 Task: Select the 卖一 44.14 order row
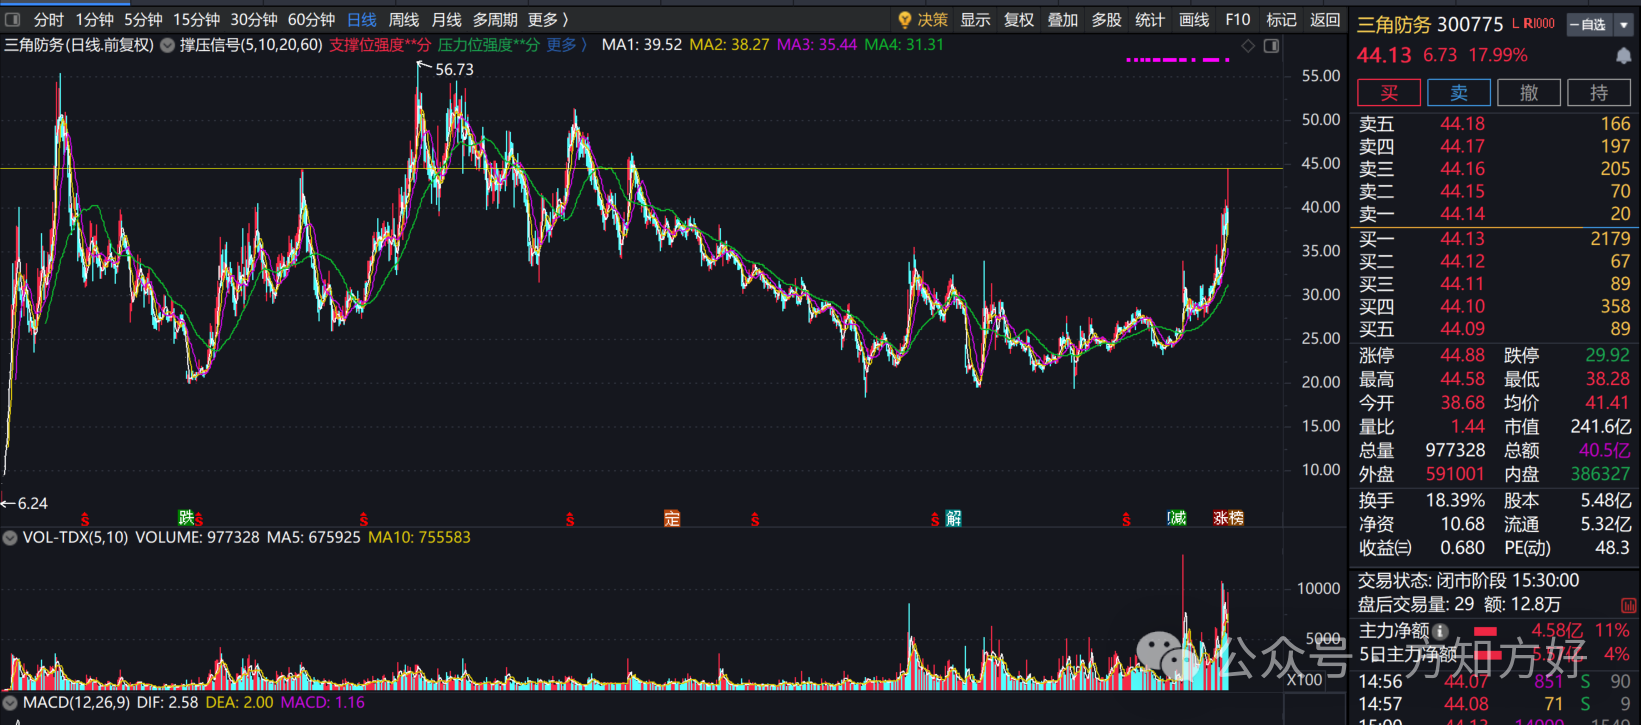tap(1495, 214)
